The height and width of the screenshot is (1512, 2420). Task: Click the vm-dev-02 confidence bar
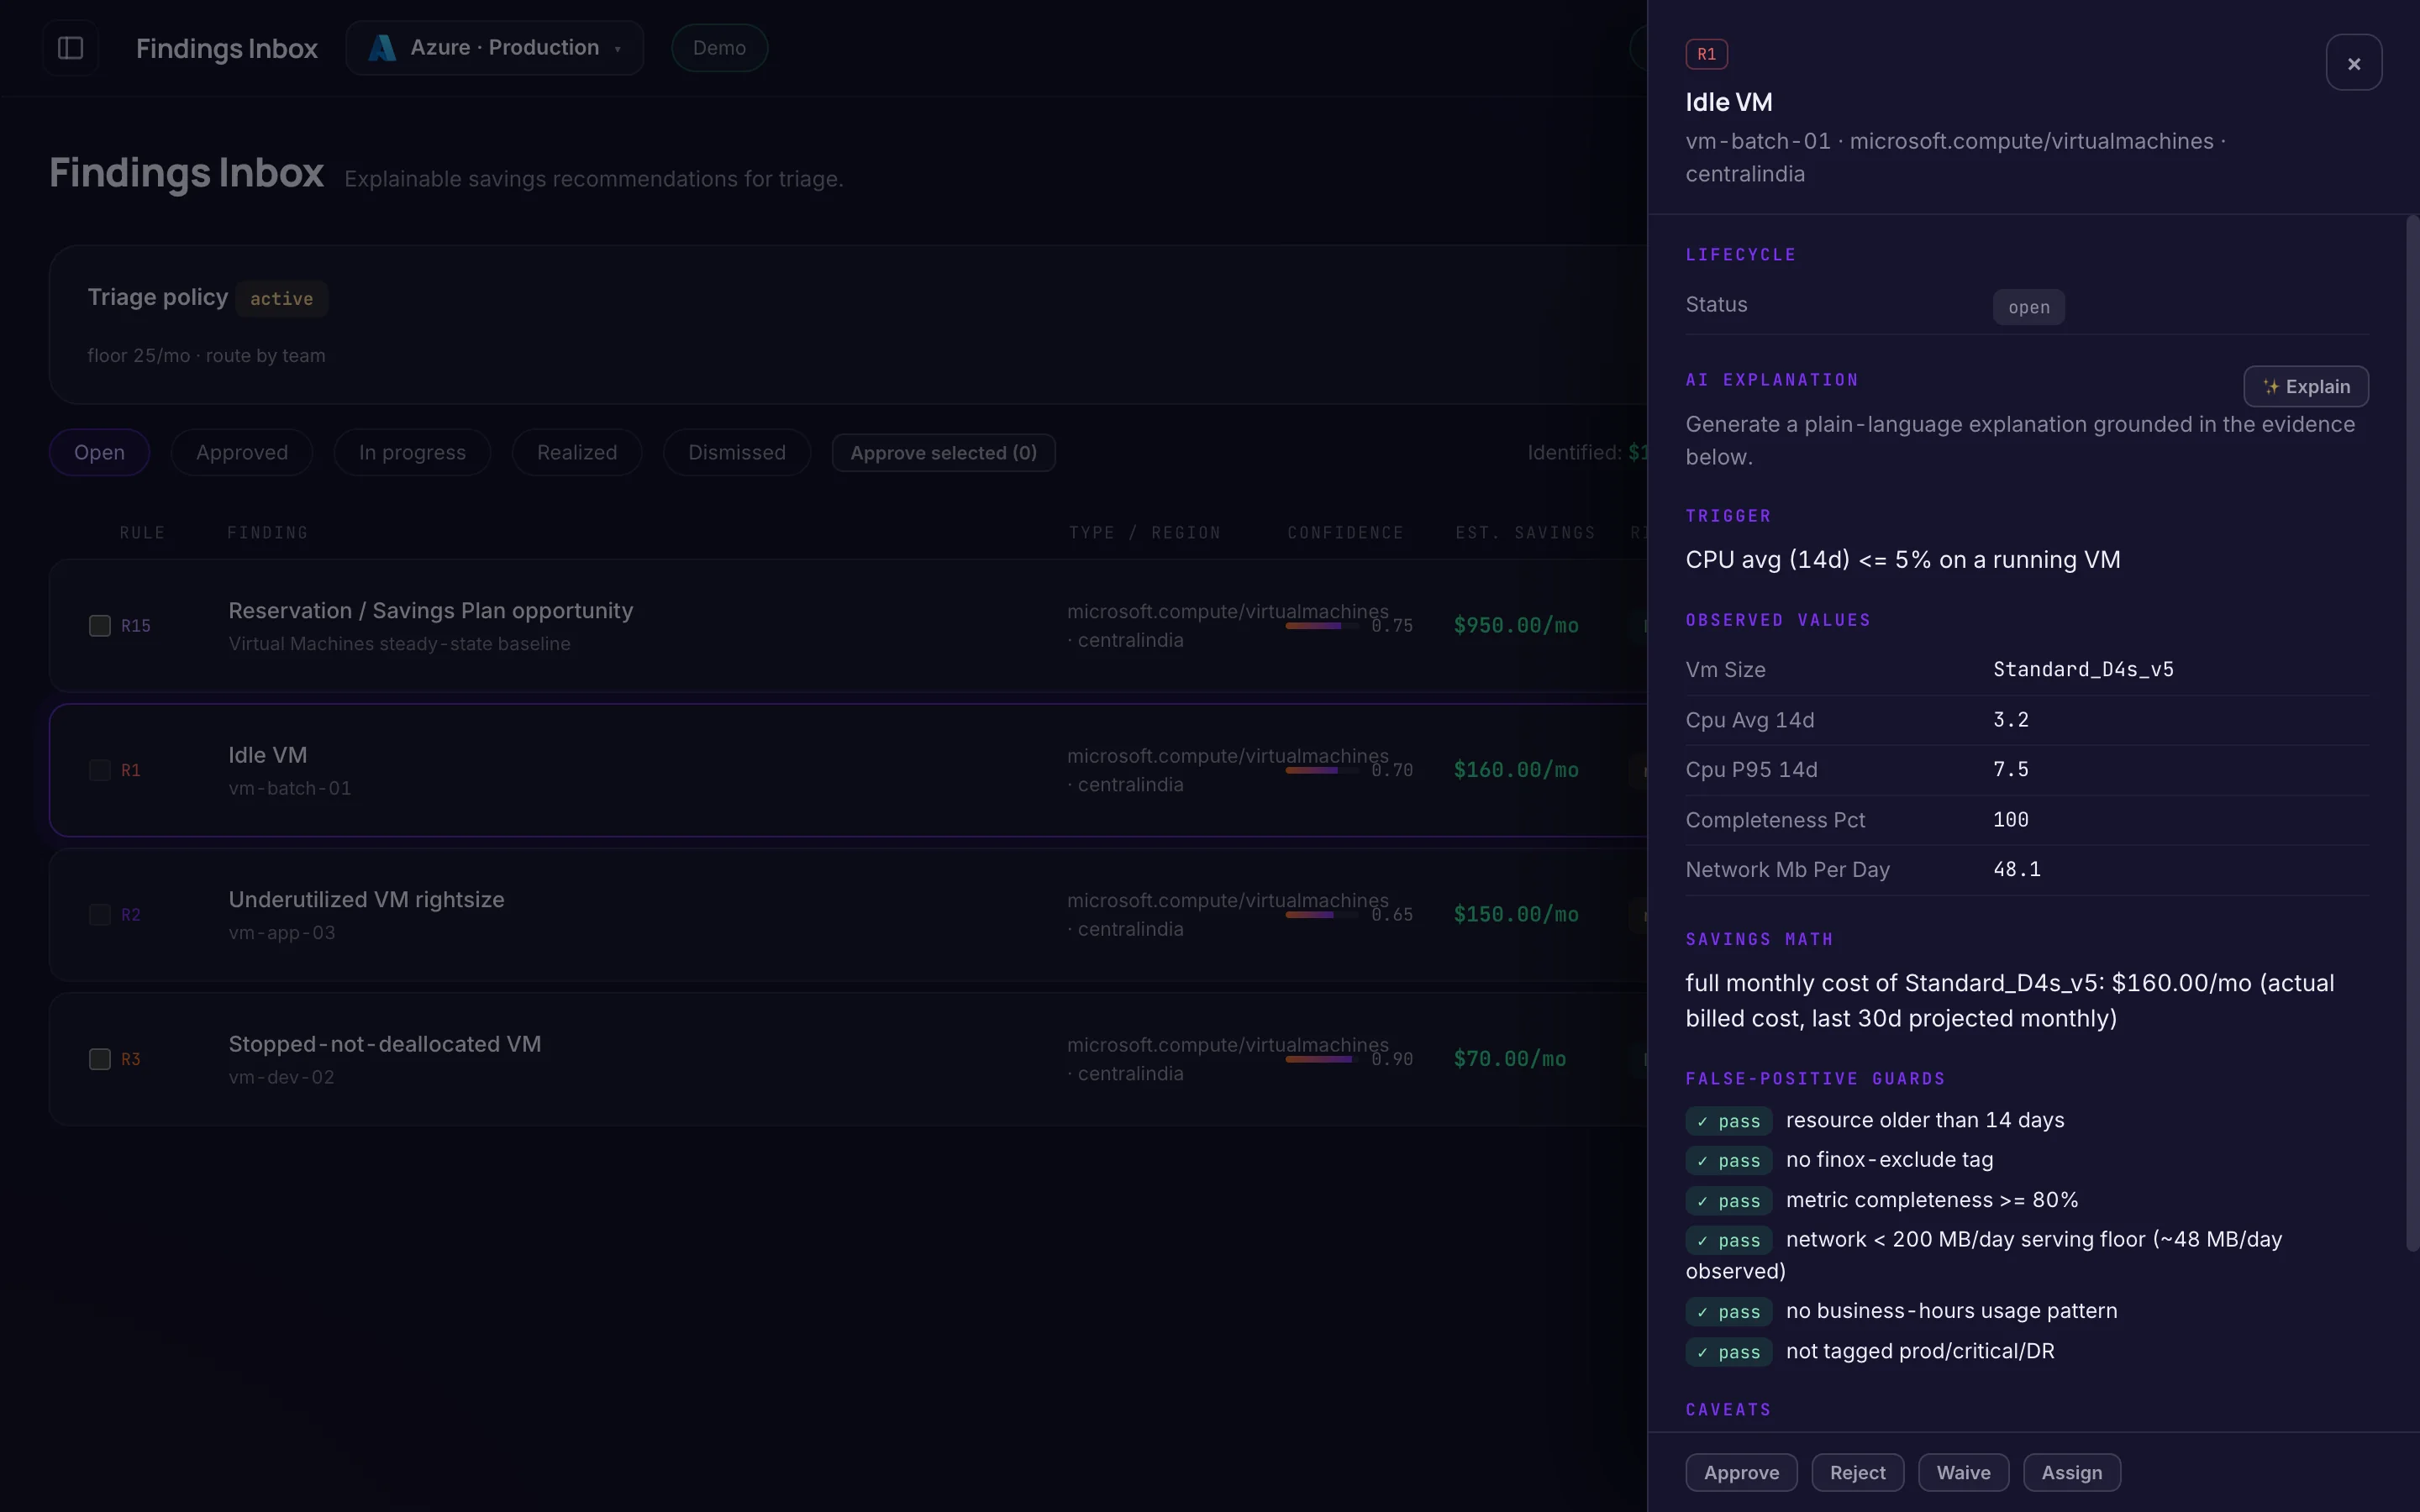pyautogui.click(x=1322, y=1060)
